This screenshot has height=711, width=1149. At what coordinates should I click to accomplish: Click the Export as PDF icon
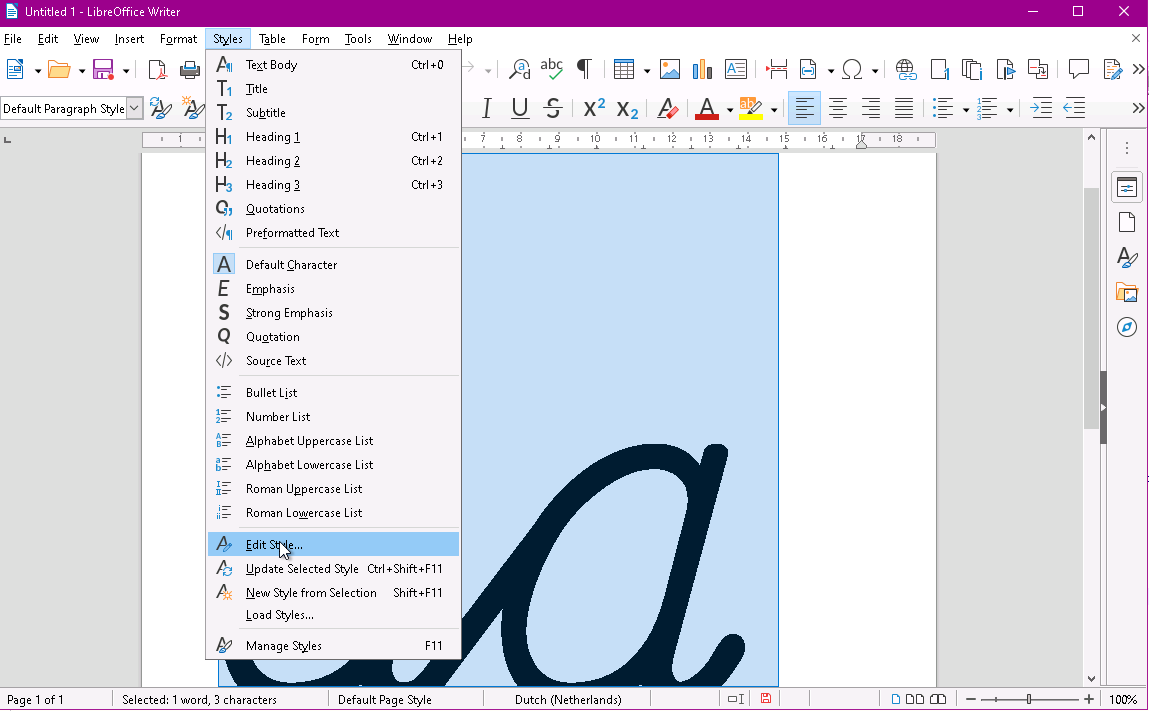coord(158,69)
